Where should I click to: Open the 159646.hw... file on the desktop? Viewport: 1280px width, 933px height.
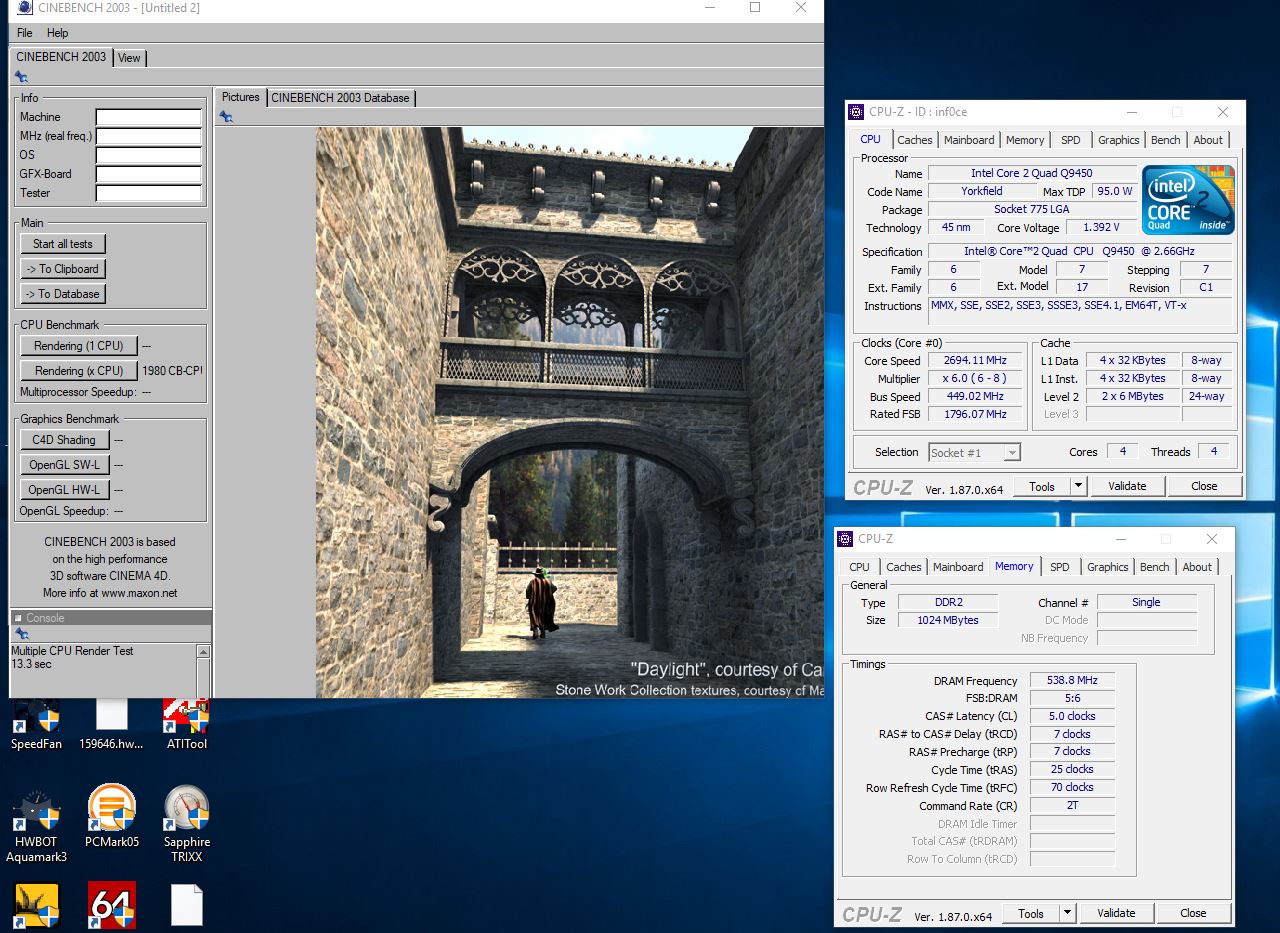(111, 724)
